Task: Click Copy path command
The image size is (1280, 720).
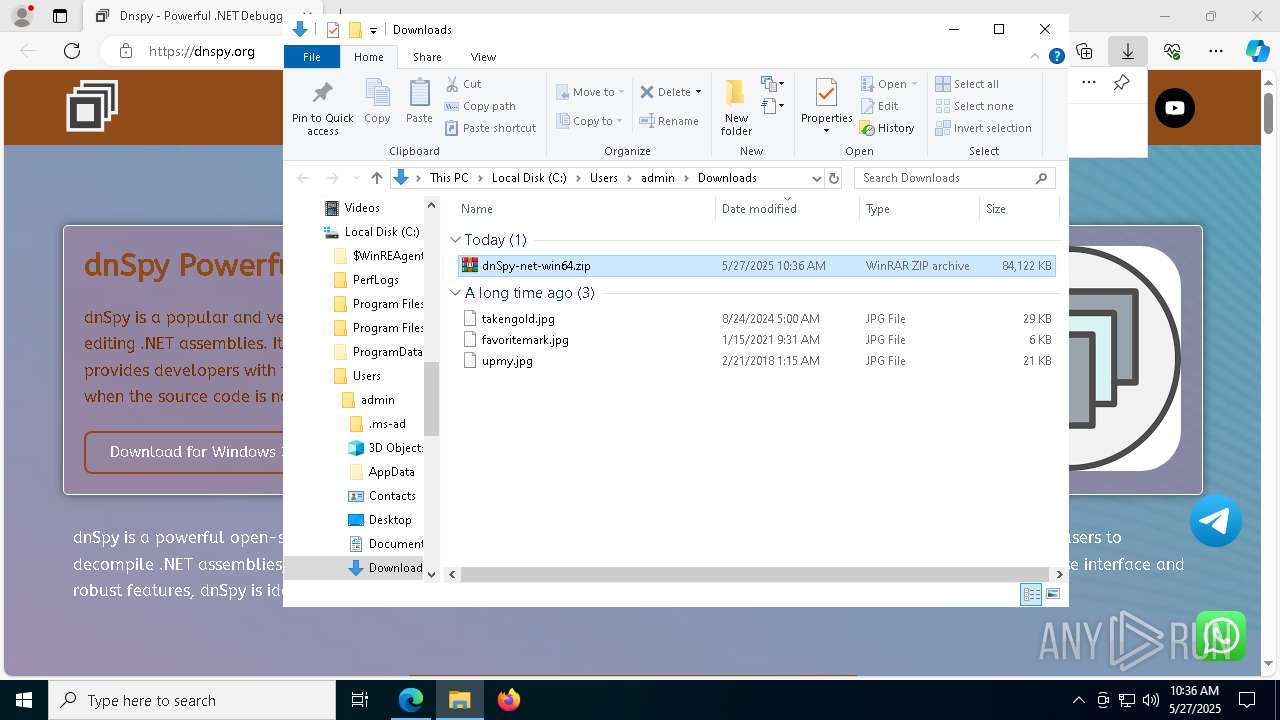Action: 480,106
